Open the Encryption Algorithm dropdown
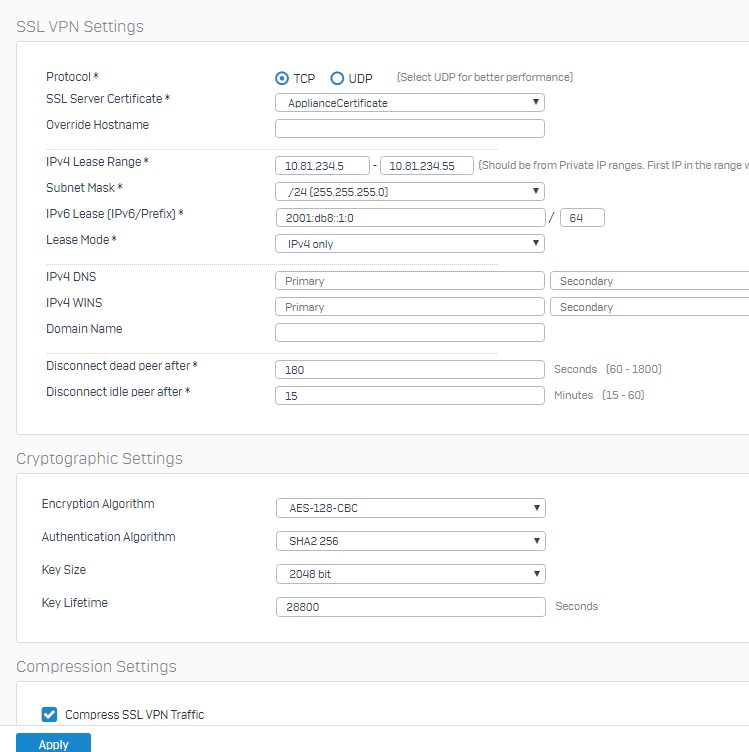This screenshot has width=749, height=752. 411,508
